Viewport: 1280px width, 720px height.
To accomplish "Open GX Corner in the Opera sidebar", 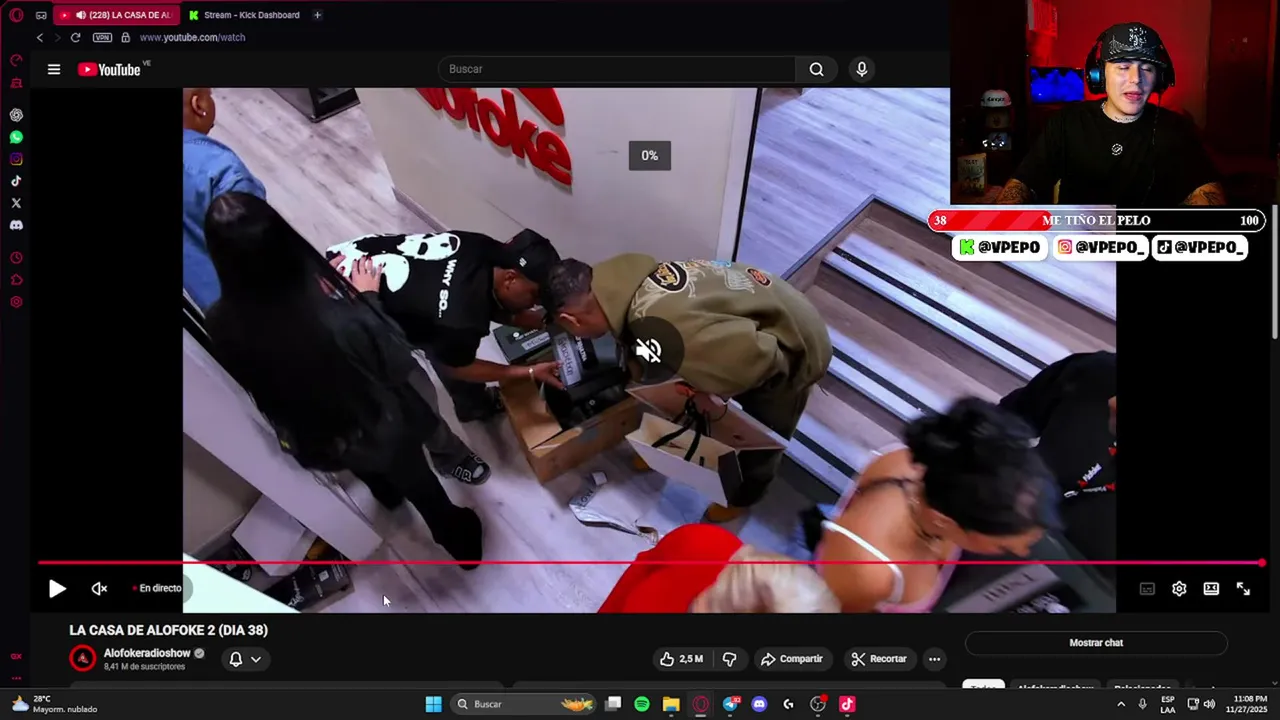I will 16,83.
